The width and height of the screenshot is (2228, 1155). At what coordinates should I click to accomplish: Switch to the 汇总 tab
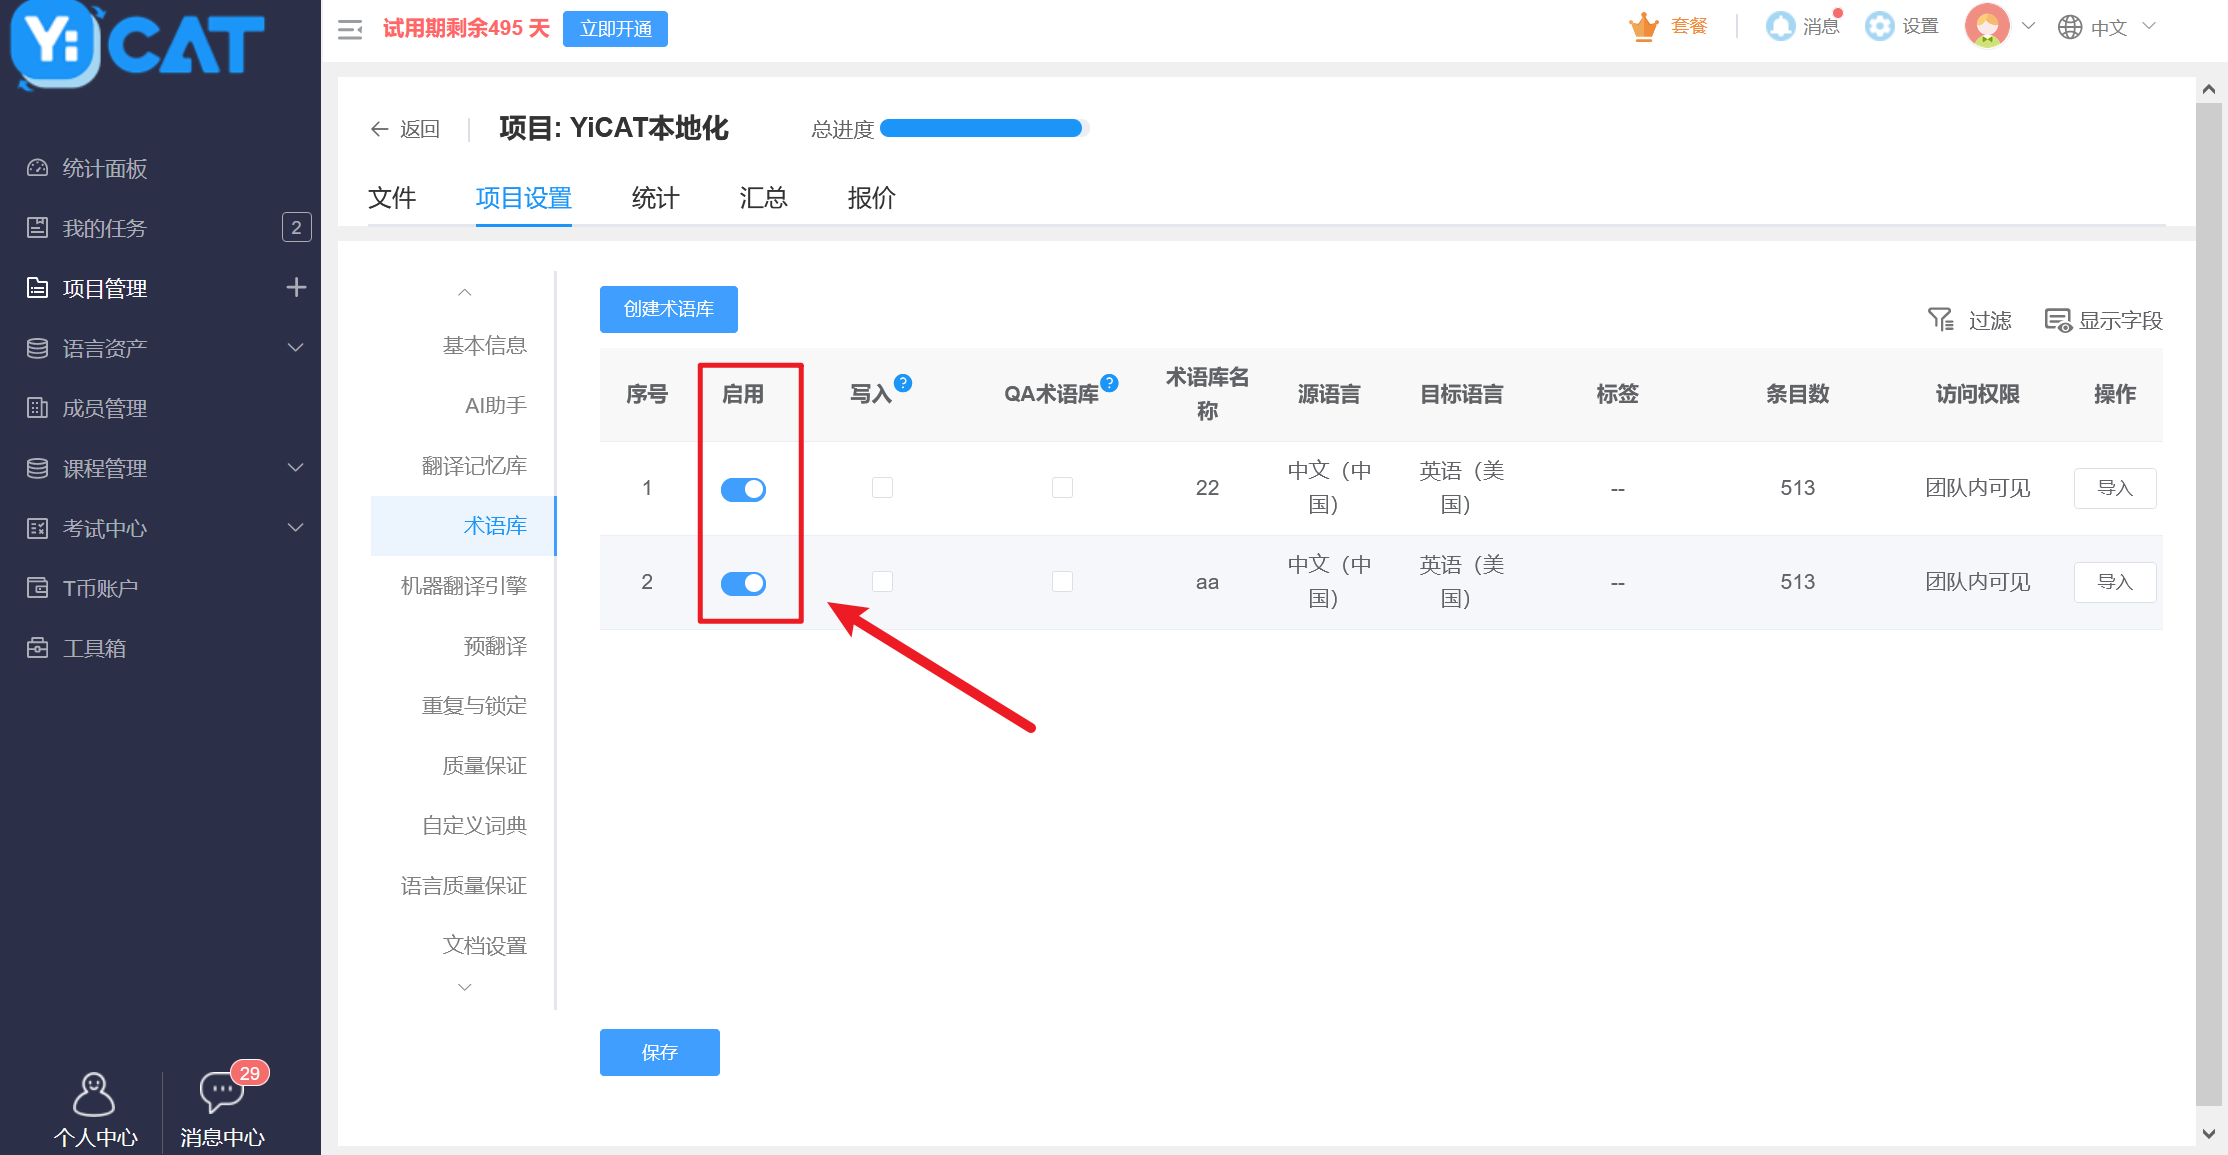pos(763,198)
